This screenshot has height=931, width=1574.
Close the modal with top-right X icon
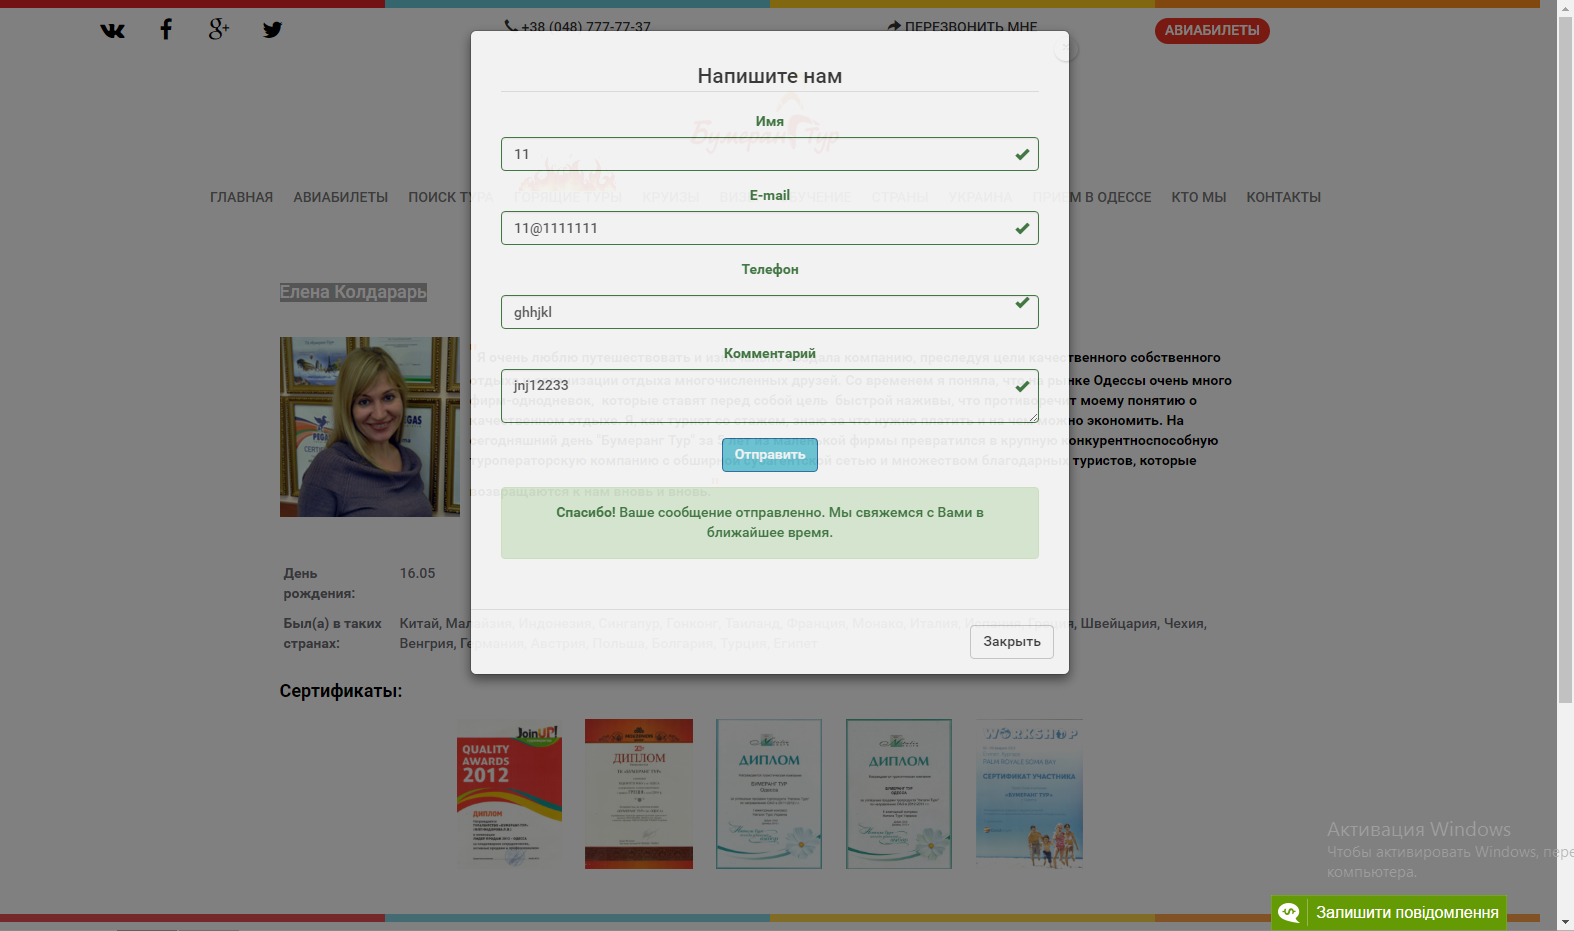[x=1066, y=49]
